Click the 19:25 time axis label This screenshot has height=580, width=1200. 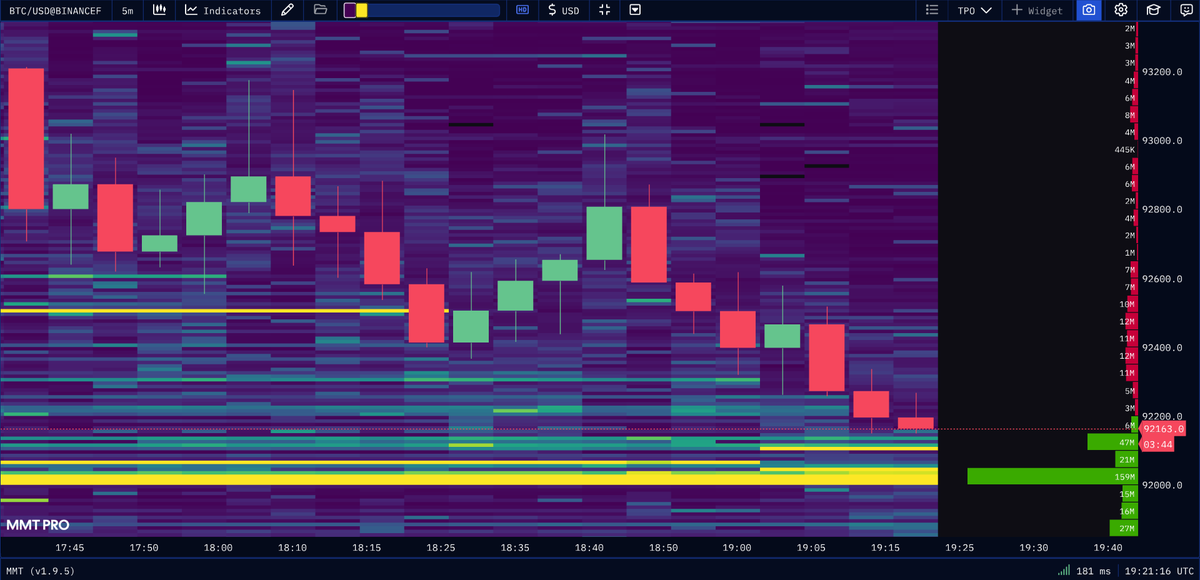959,548
